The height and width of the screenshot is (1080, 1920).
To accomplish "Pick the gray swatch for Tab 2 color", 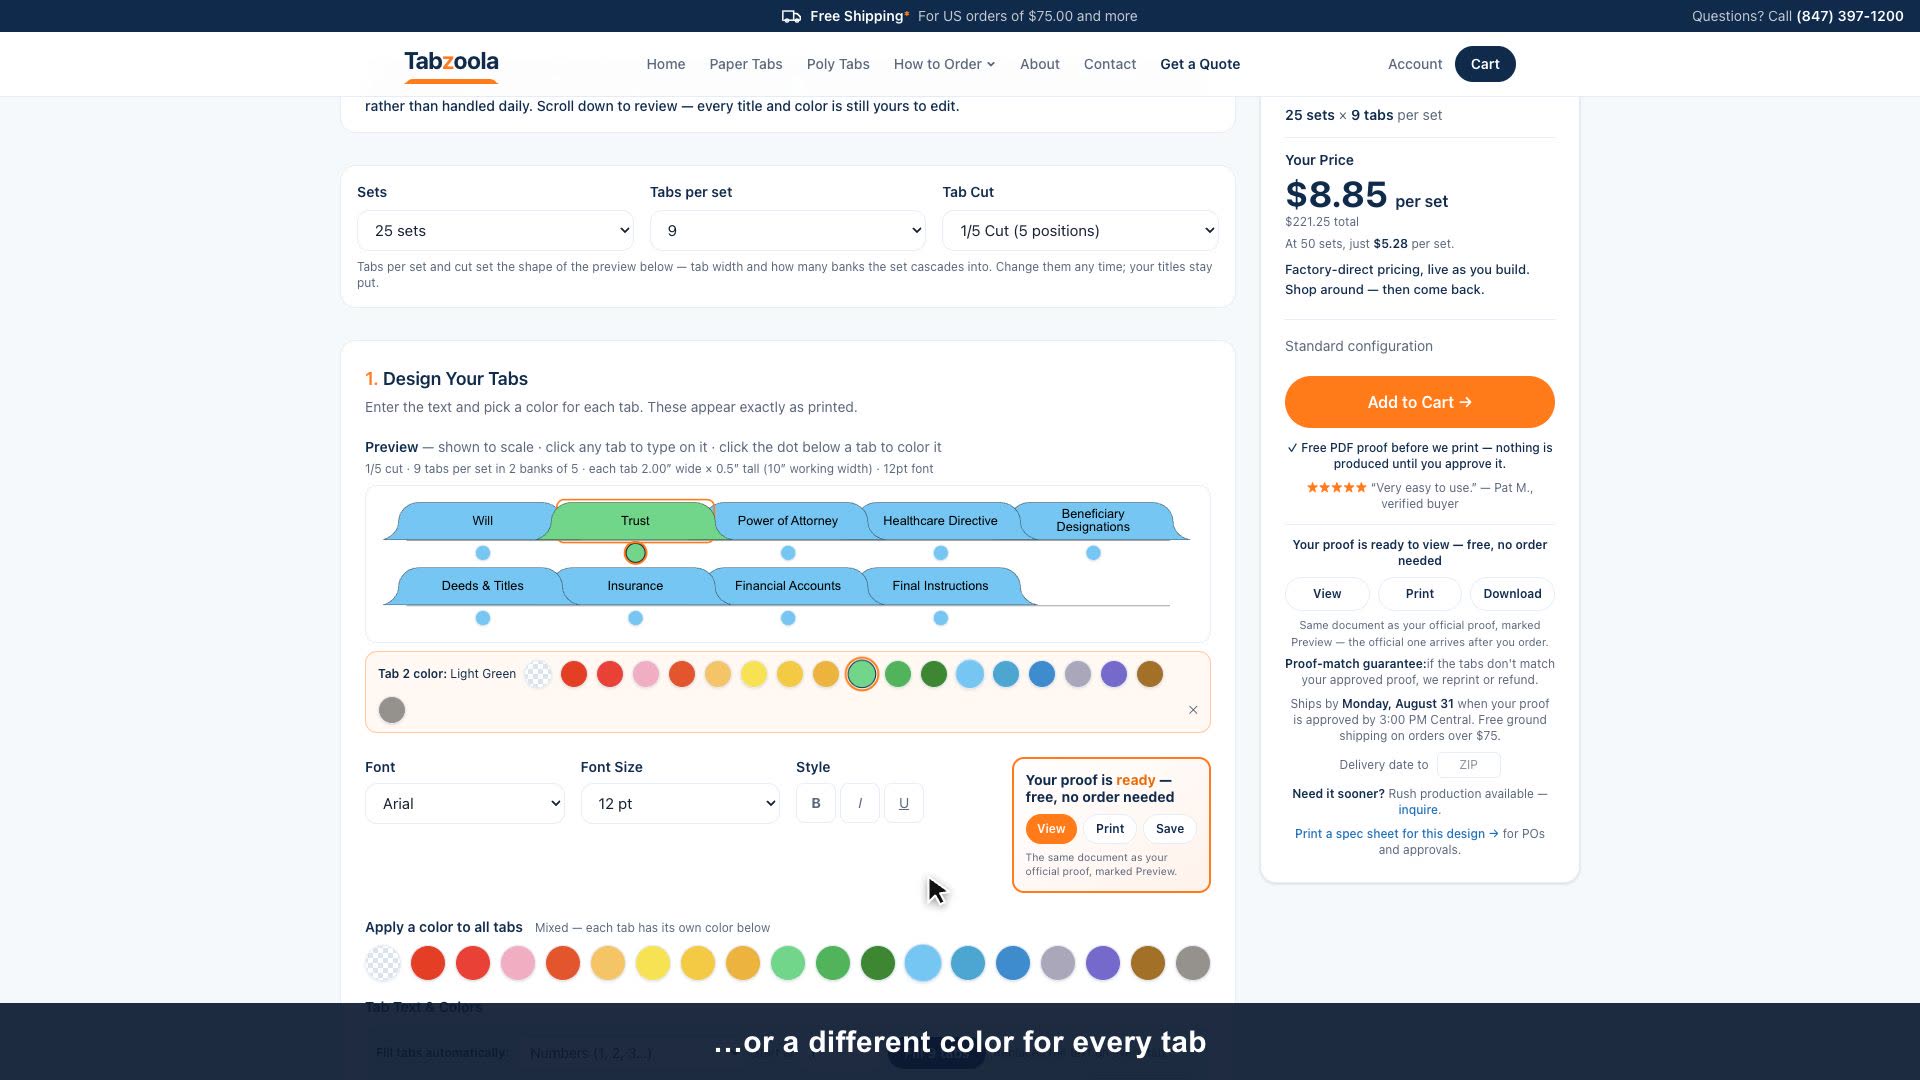I will click(392, 710).
